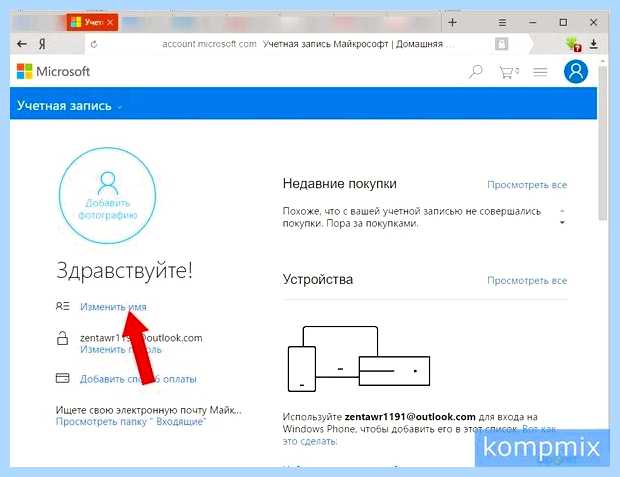Viewport: 620px width, 477px height.
Task: Open the browser hamburger menu in title bar
Action: click(x=502, y=23)
